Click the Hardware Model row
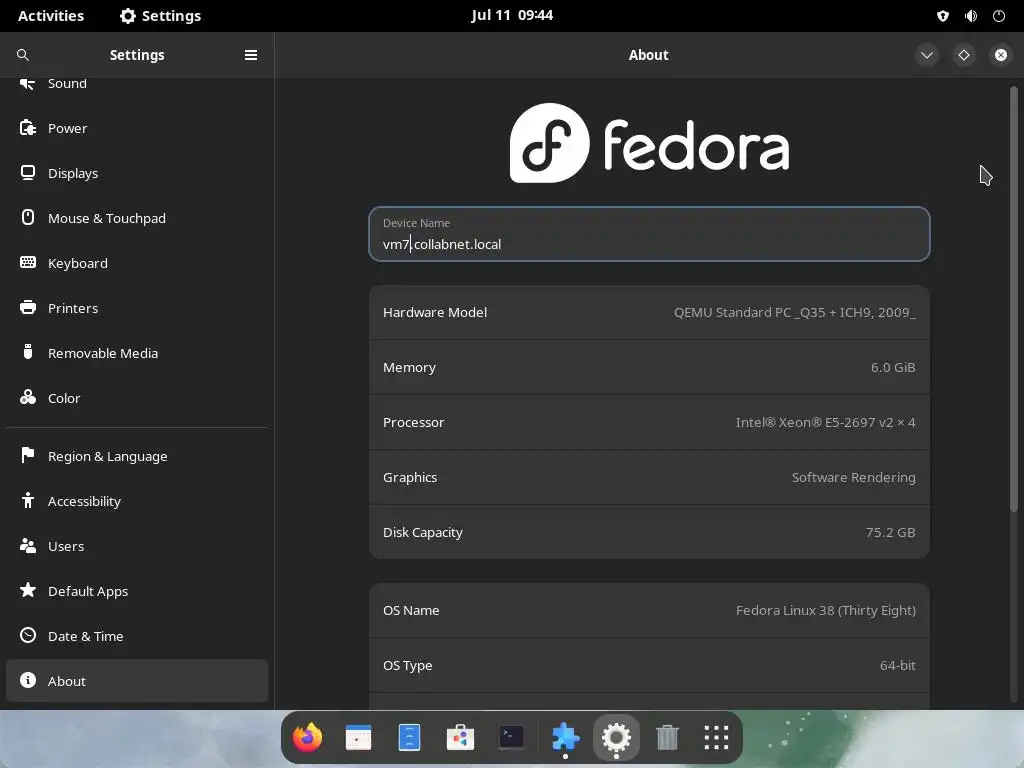The width and height of the screenshot is (1024, 768). (649, 312)
